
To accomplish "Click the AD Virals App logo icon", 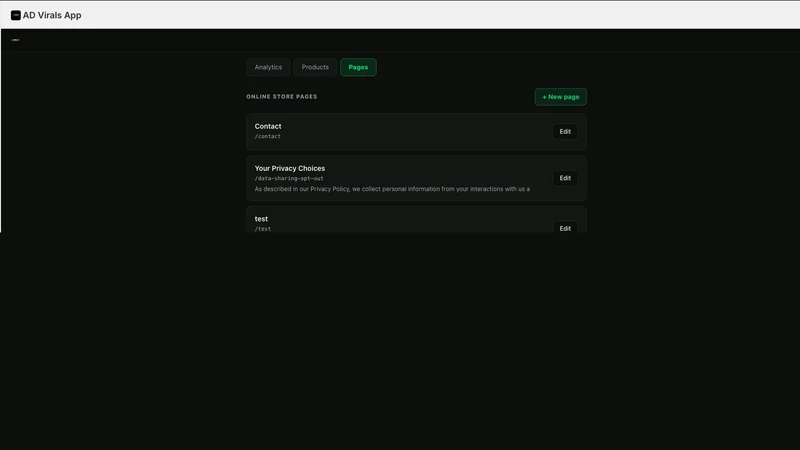I will pyautogui.click(x=16, y=15).
